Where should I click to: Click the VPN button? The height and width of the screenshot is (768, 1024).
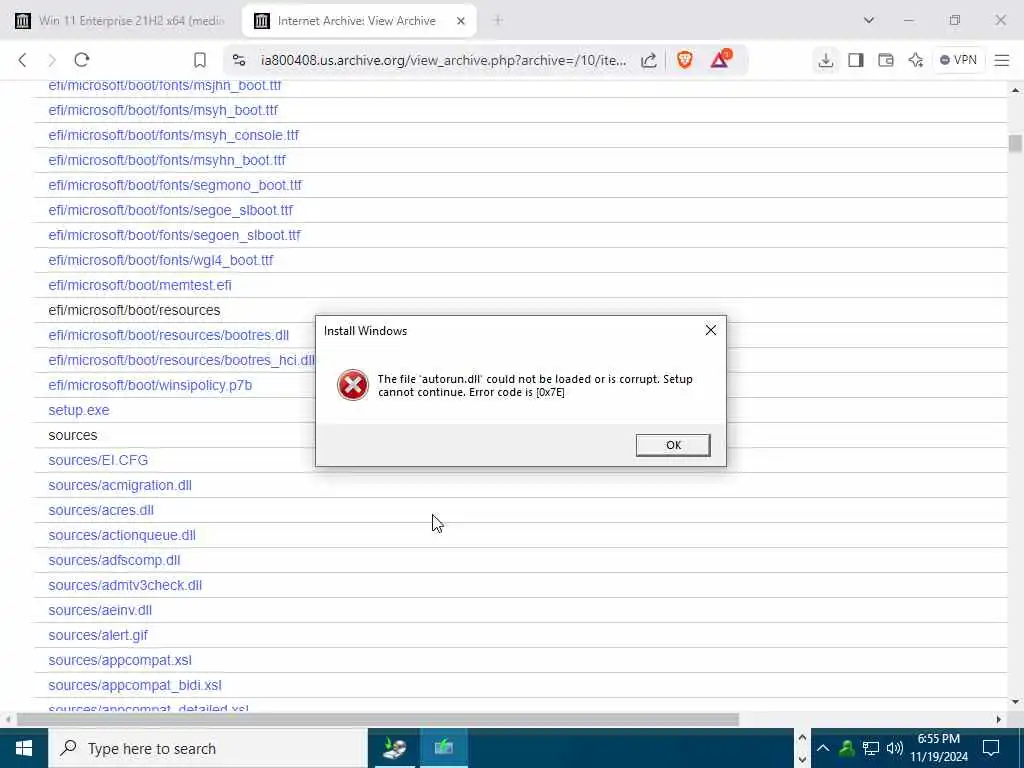(x=958, y=60)
